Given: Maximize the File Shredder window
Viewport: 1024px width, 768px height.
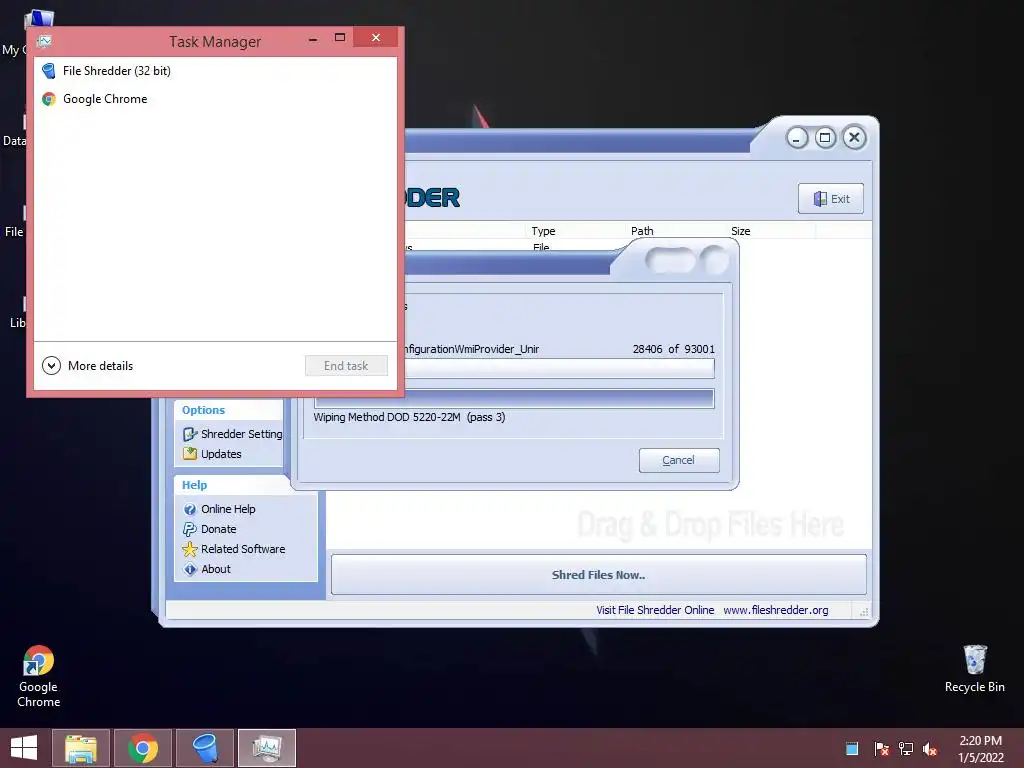Looking at the screenshot, I should (x=825, y=138).
